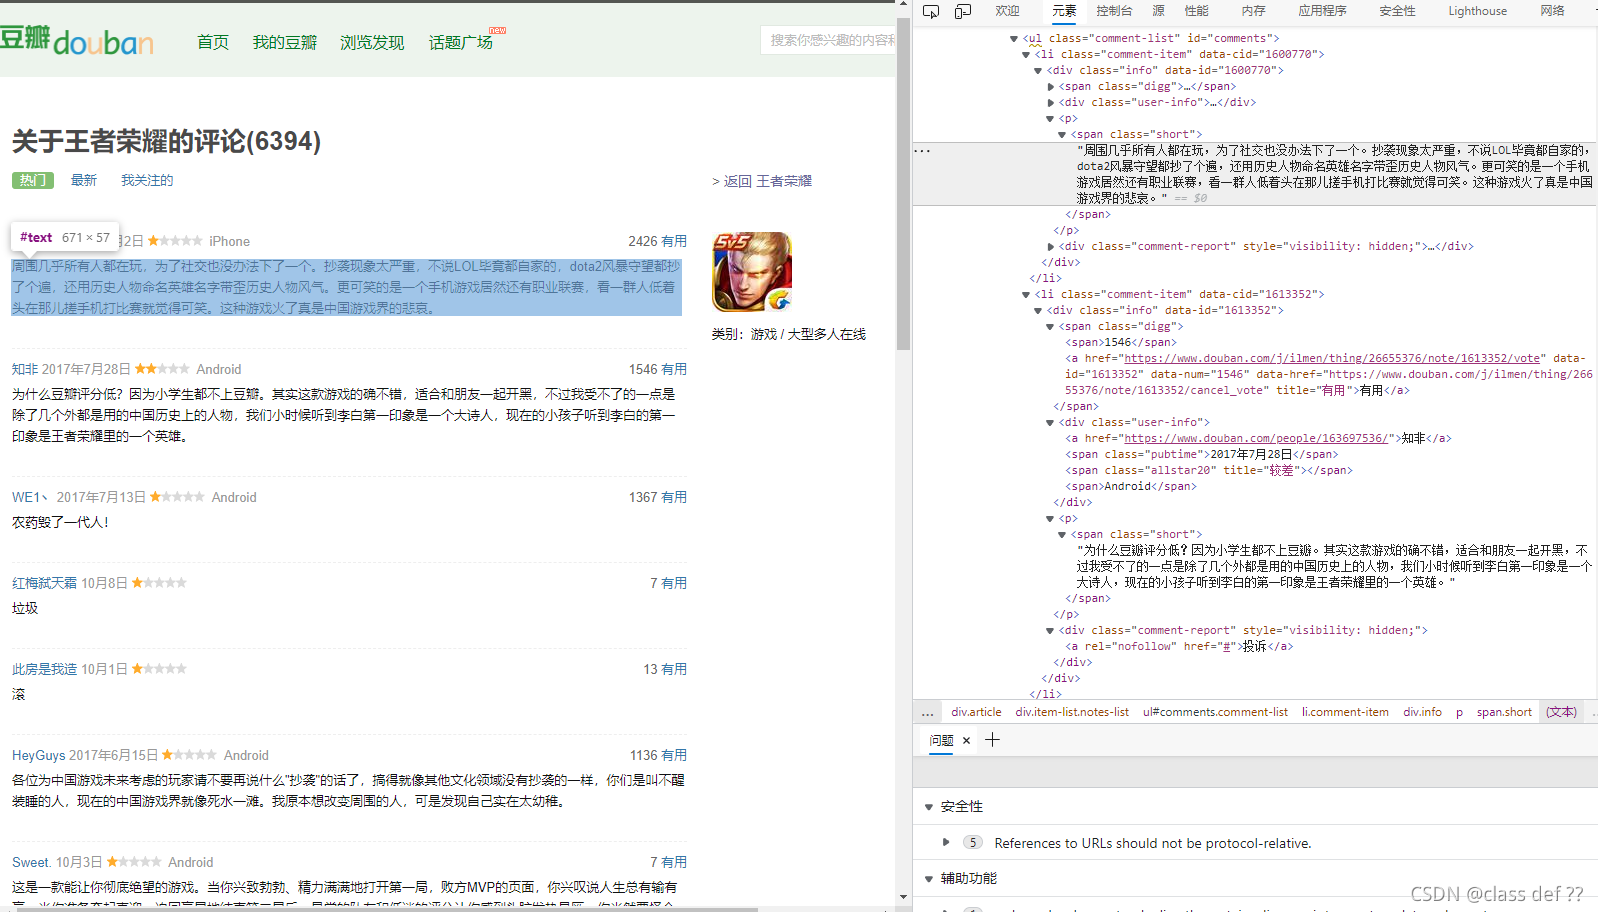Collapse the 安全性 issues section
The height and width of the screenshot is (912, 1598).
tap(929, 807)
